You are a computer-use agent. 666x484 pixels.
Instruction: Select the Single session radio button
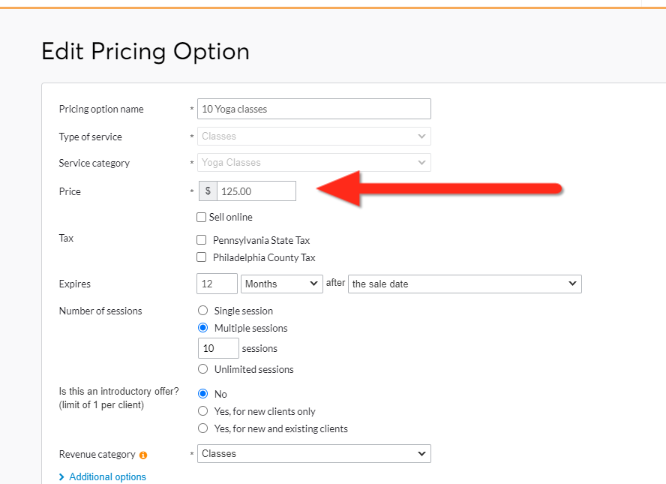(x=203, y=311)
